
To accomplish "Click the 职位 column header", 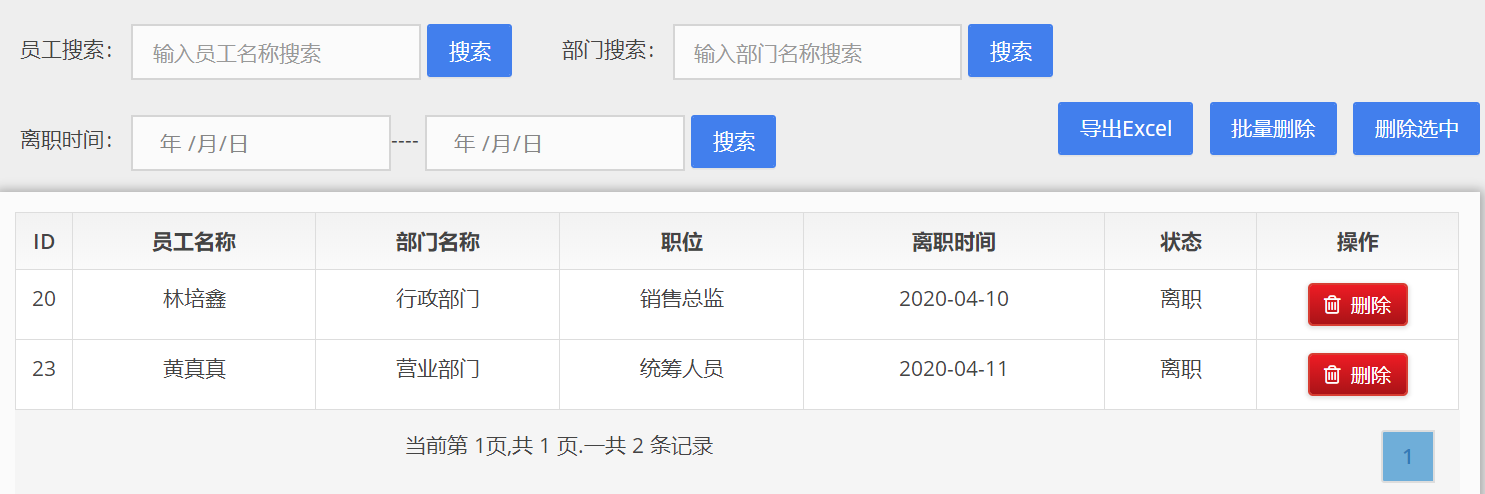I will 682,241.
